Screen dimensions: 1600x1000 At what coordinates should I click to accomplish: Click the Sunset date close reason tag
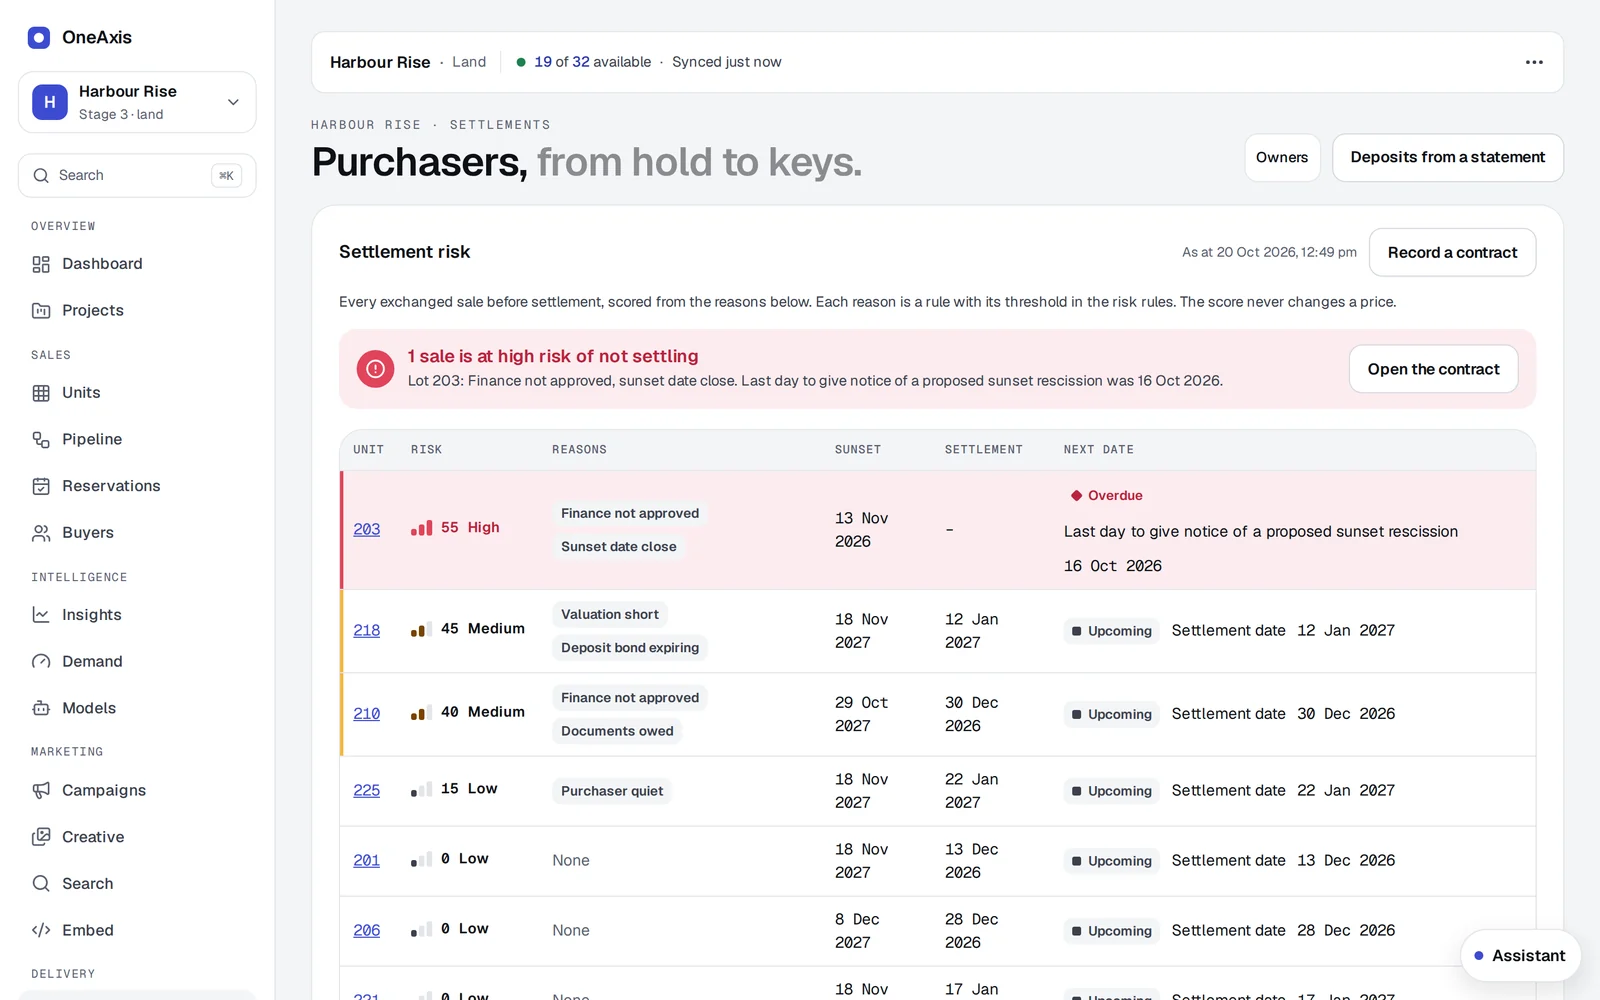(x=618, y=547)
